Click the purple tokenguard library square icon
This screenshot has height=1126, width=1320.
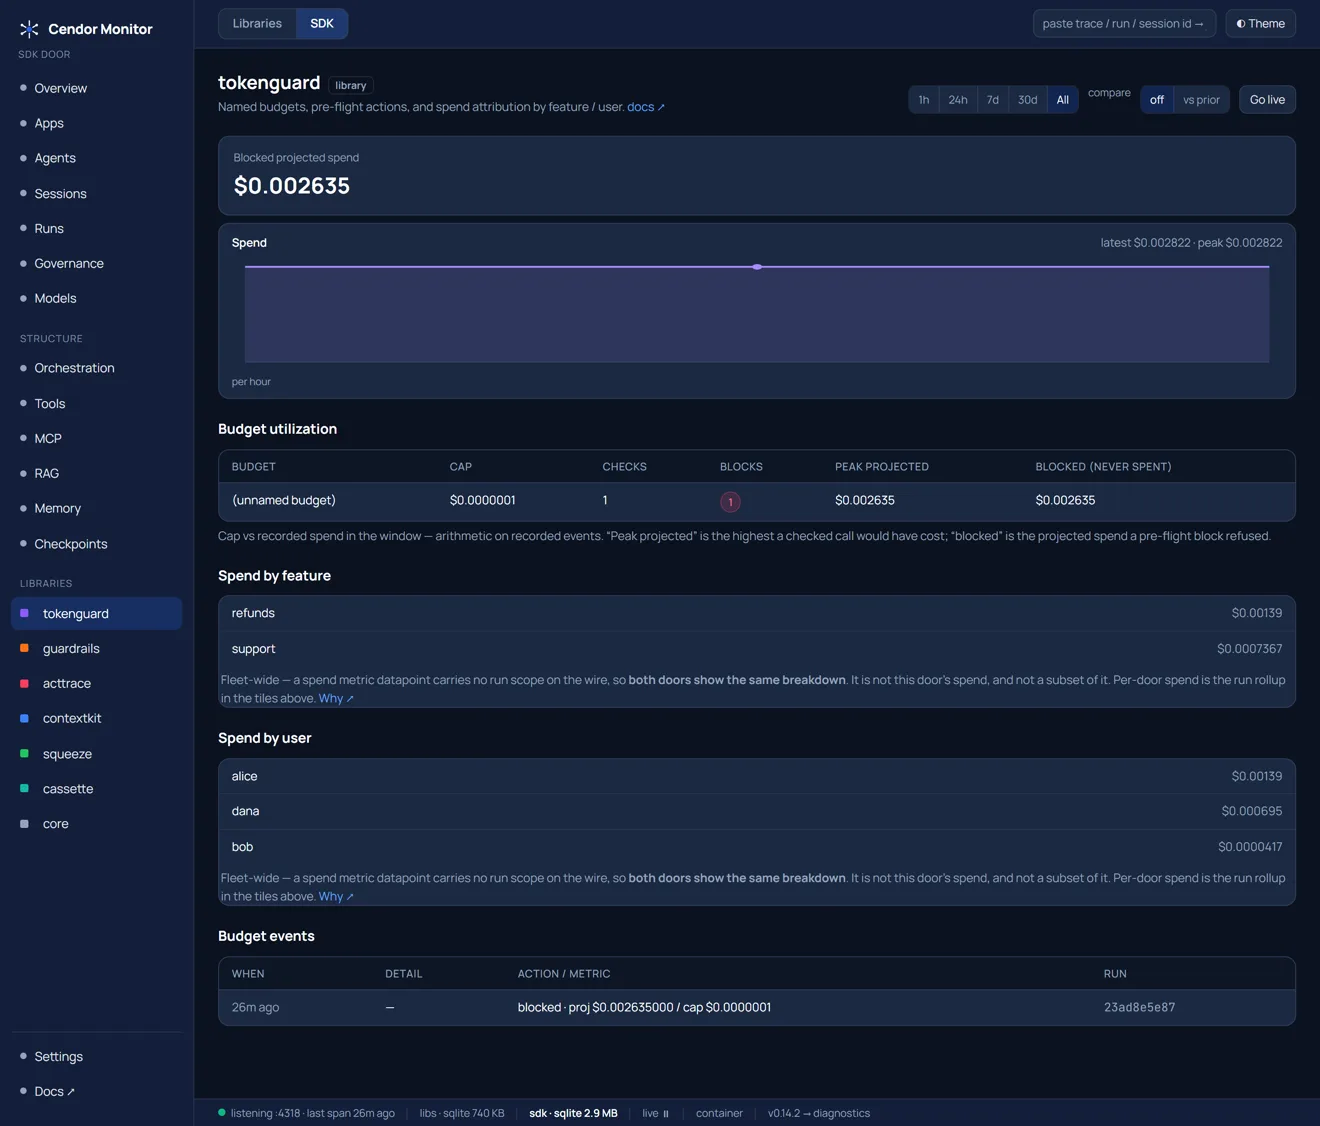pyautogui.click(x=24, y=613)
